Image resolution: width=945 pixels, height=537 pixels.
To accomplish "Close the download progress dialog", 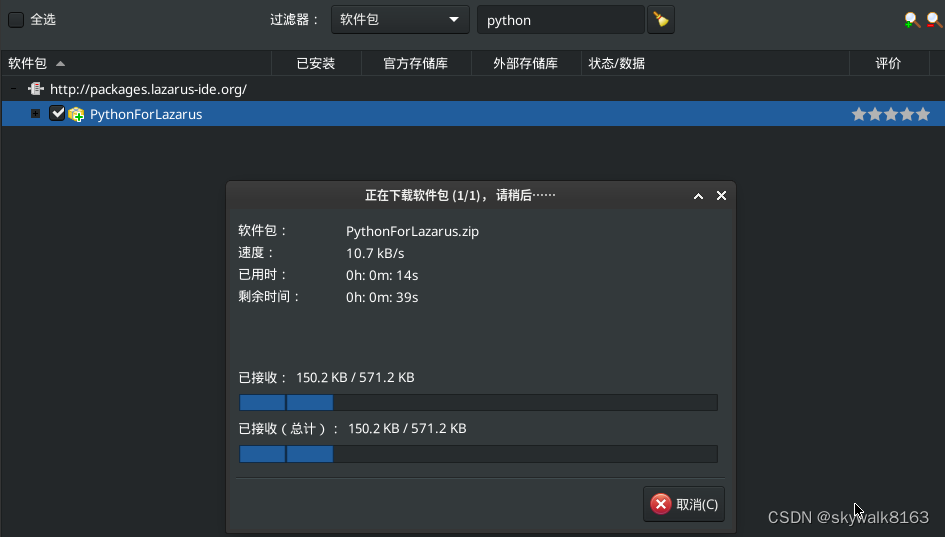I will point(721,196).
